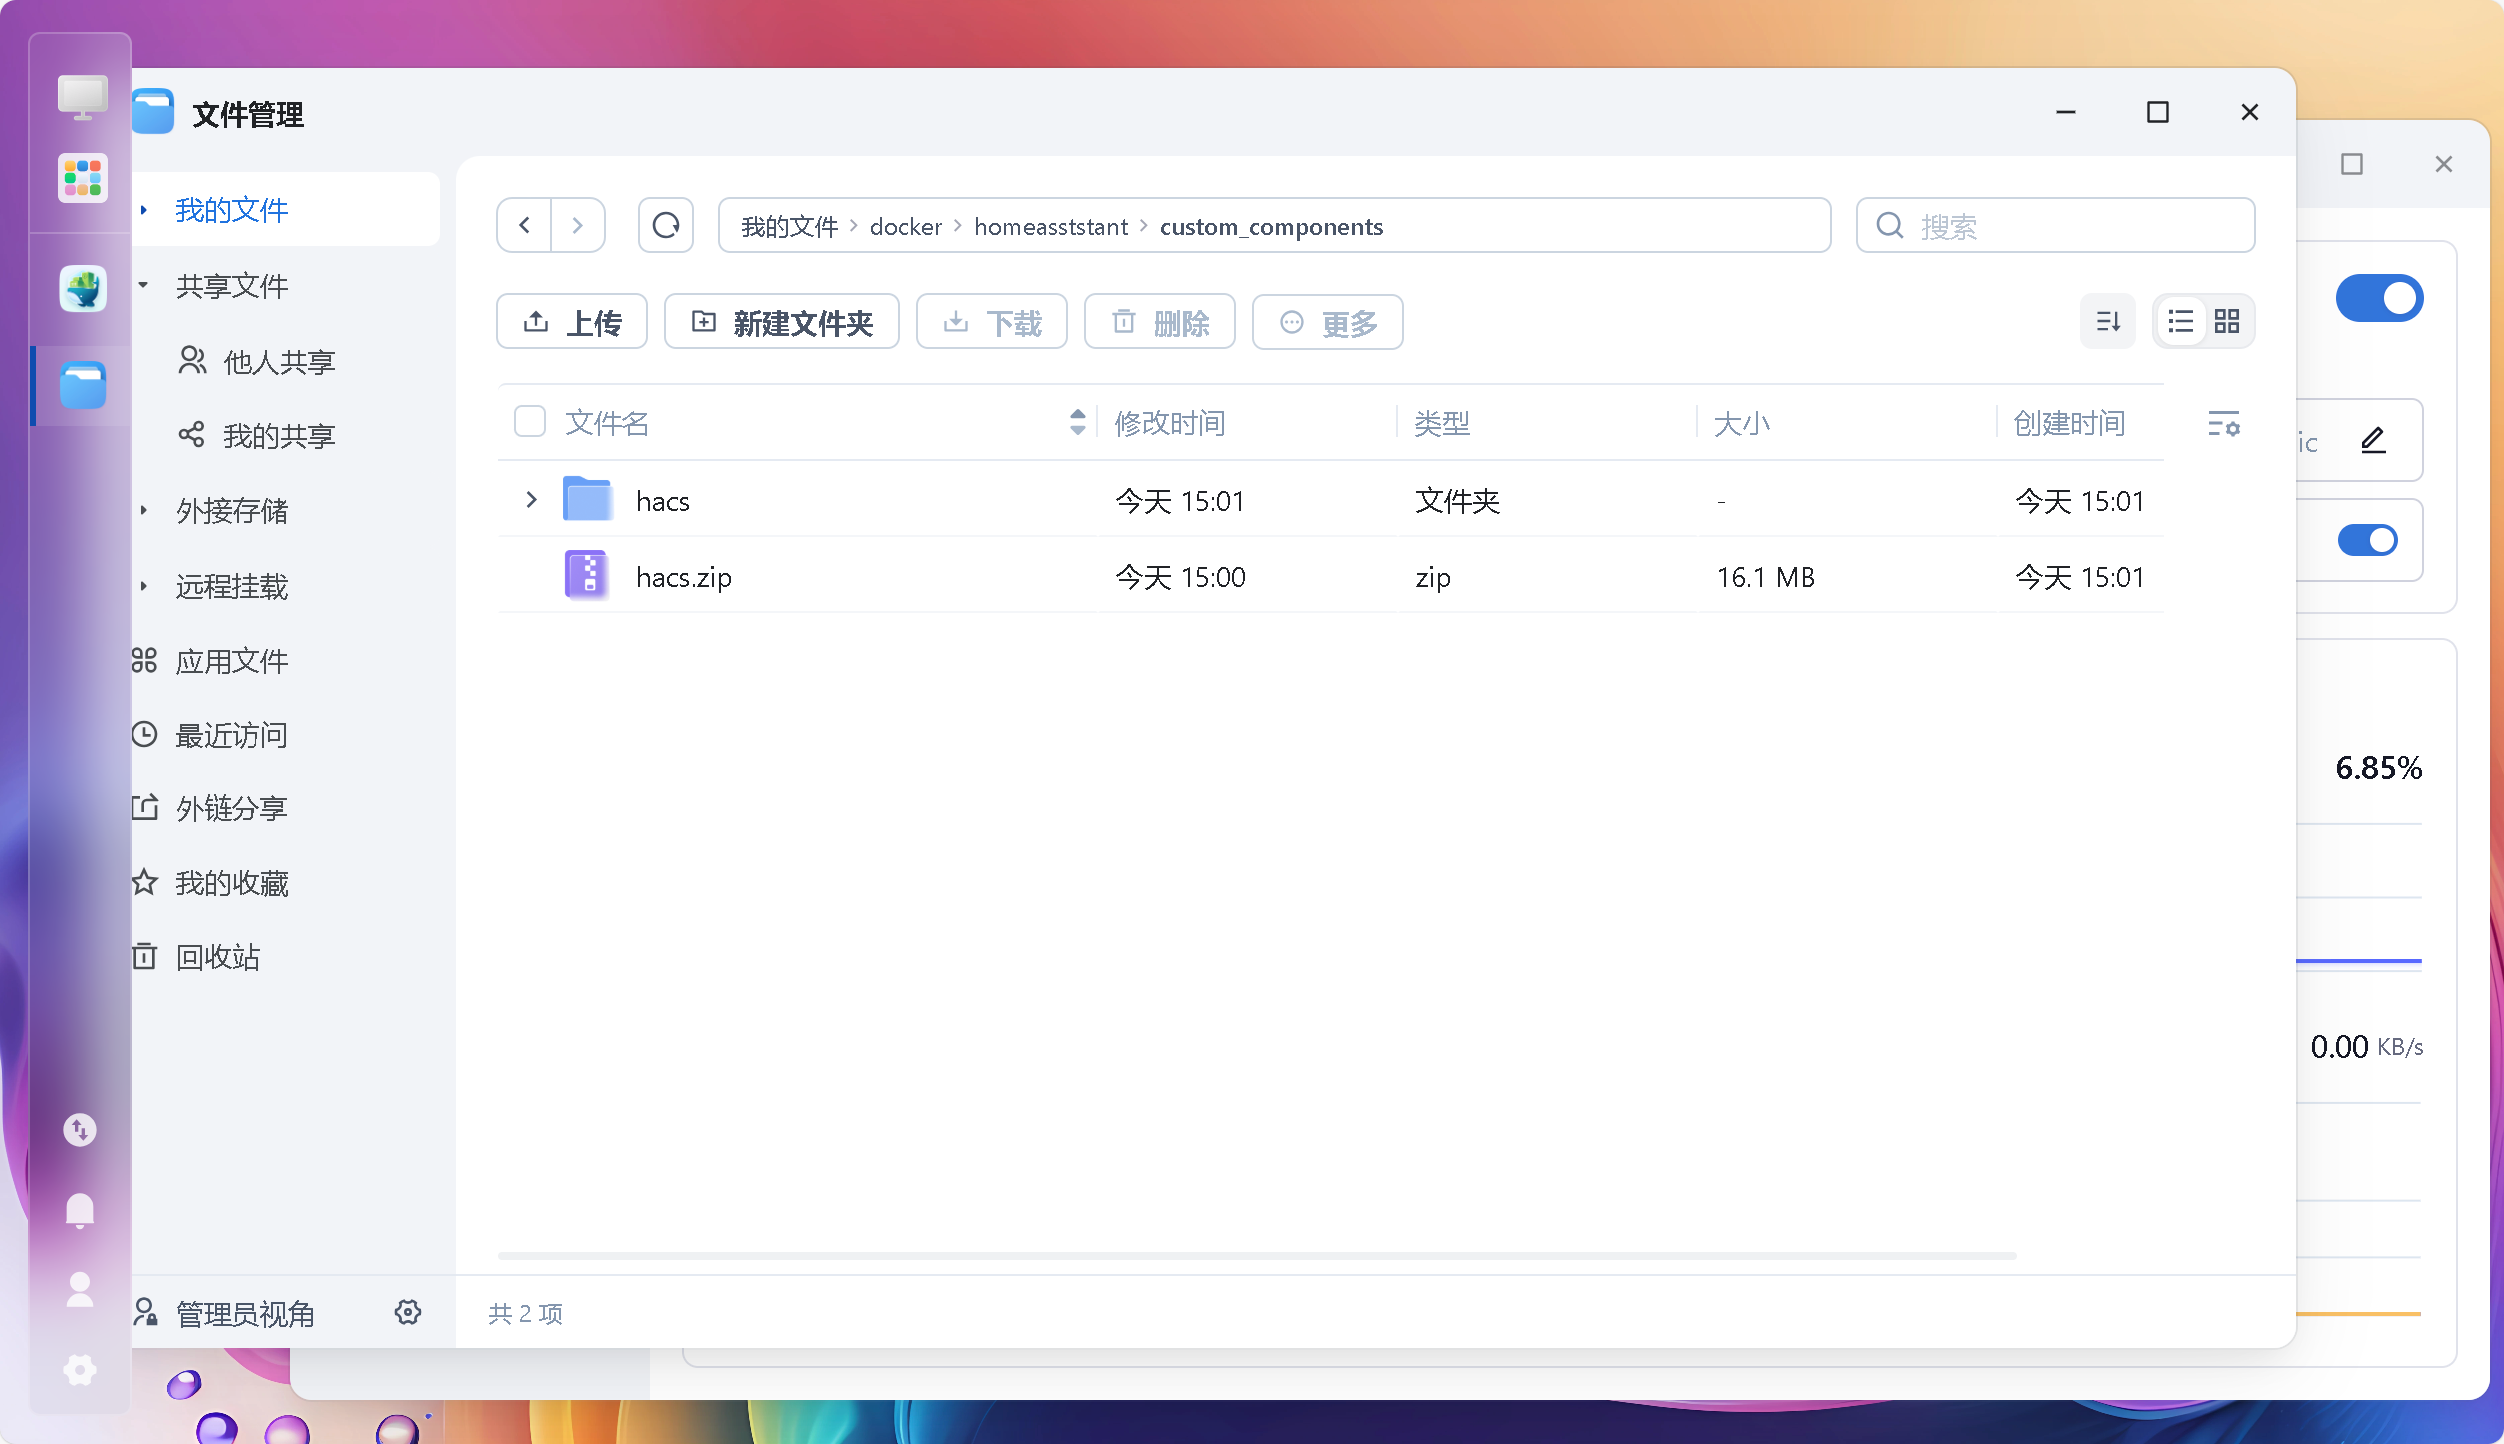2504x1444 pixels.
Task: Select 他人共享 in sidebar
Action: pyautogui.click(x=256, y=361)
